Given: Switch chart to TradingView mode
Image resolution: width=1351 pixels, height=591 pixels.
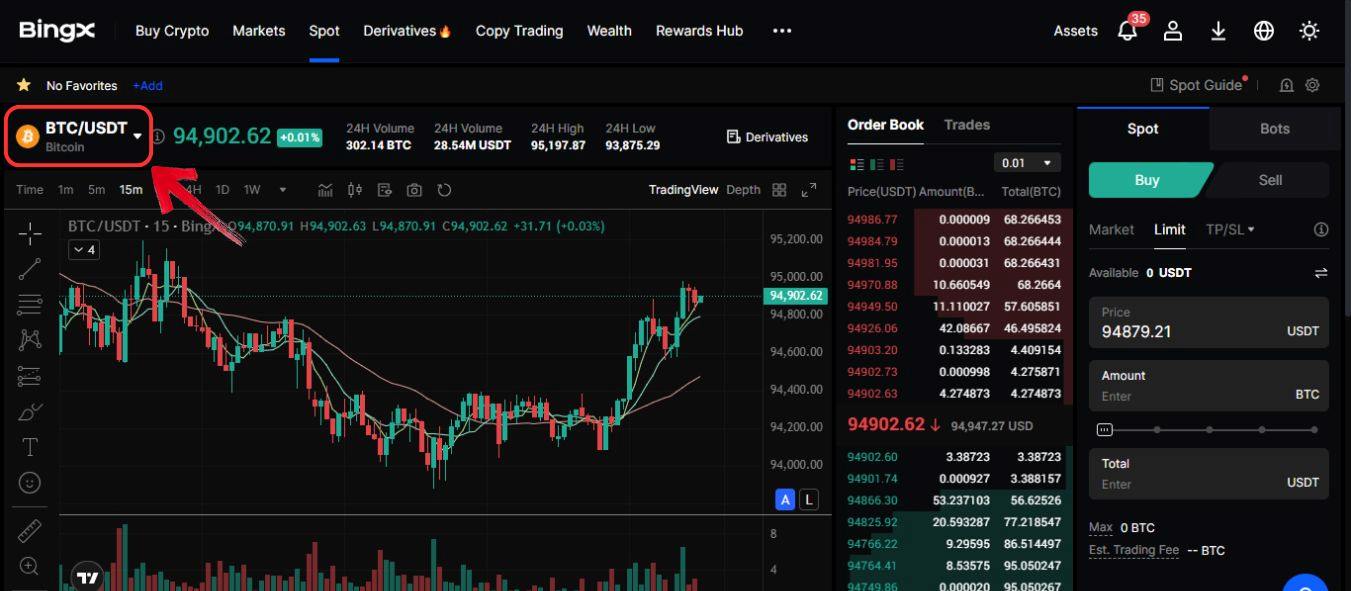Looking at the screenshot, I should tap(683, 190).
